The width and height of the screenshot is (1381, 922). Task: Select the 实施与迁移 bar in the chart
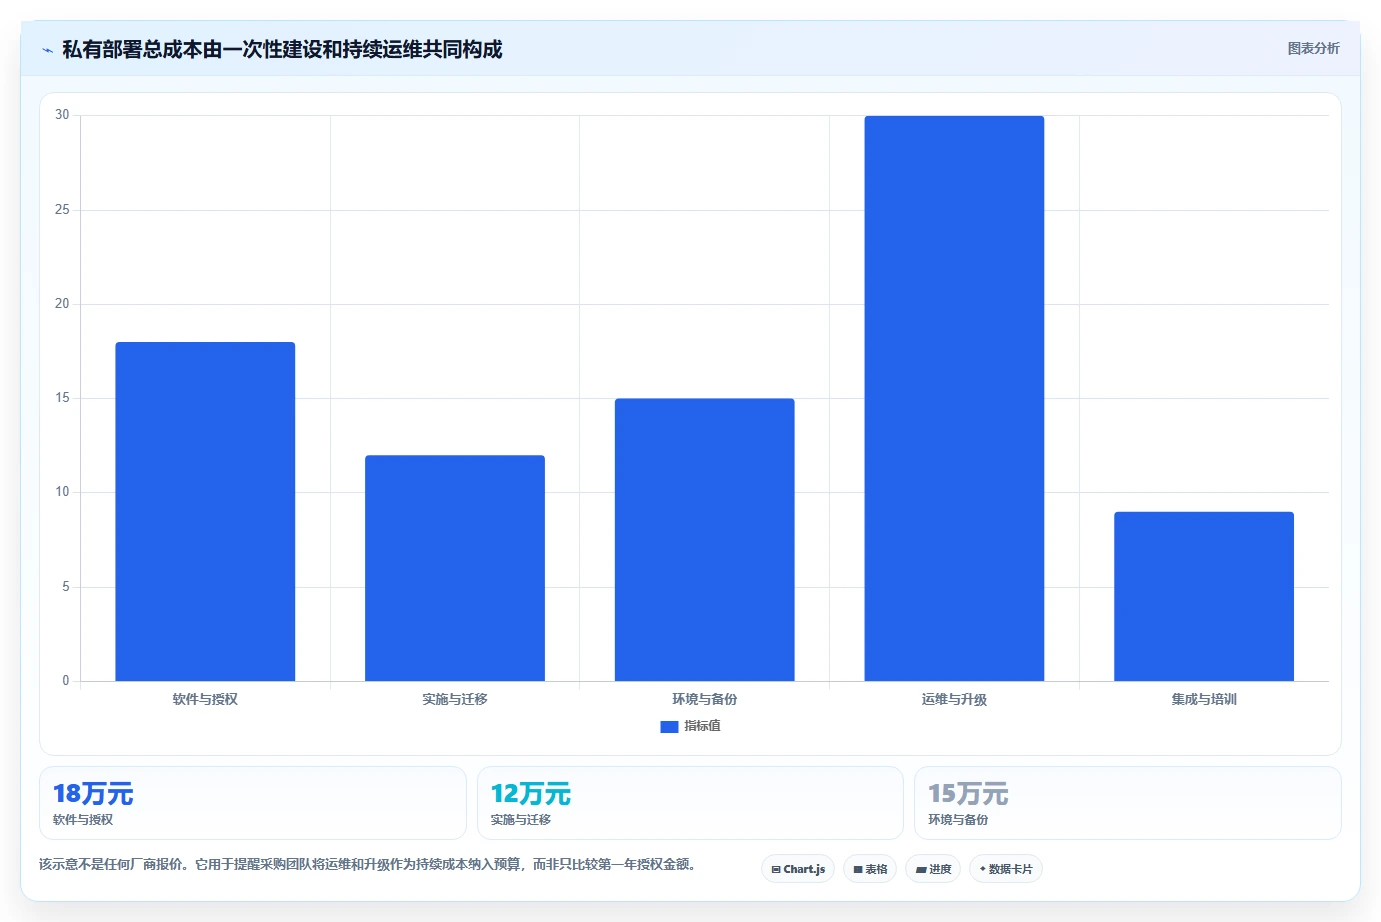(x=455, y=568)
